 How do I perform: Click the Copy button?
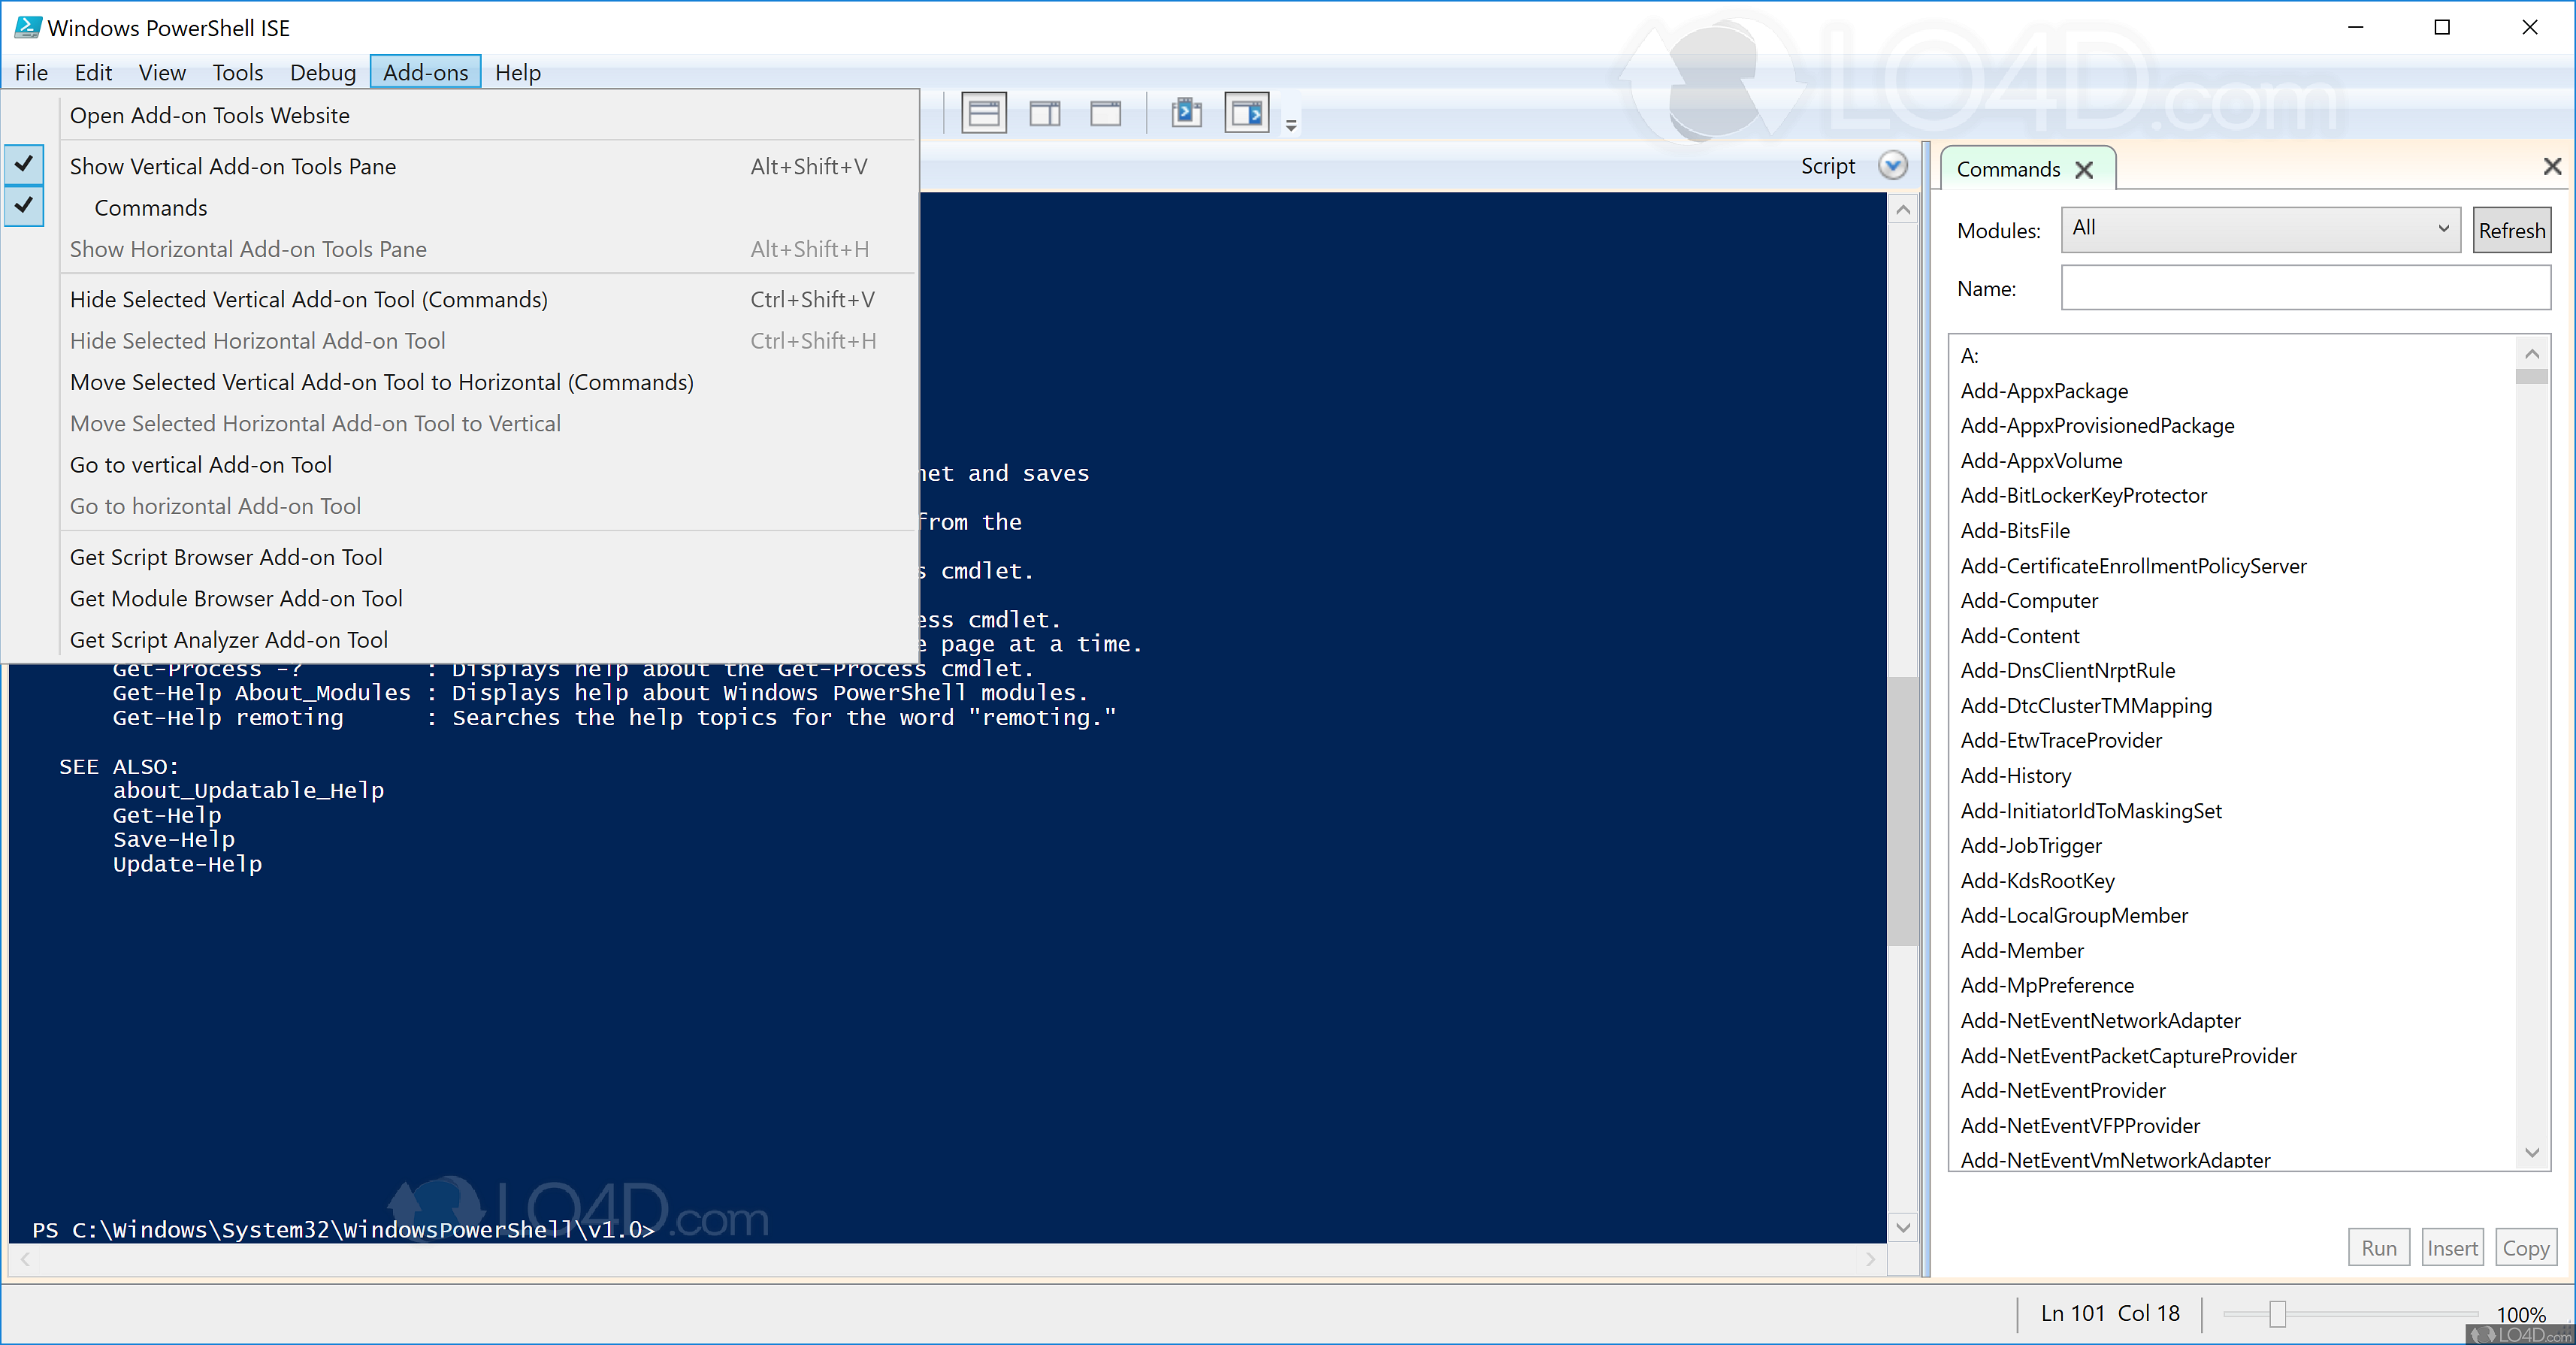click(x=2525, y=1248)
